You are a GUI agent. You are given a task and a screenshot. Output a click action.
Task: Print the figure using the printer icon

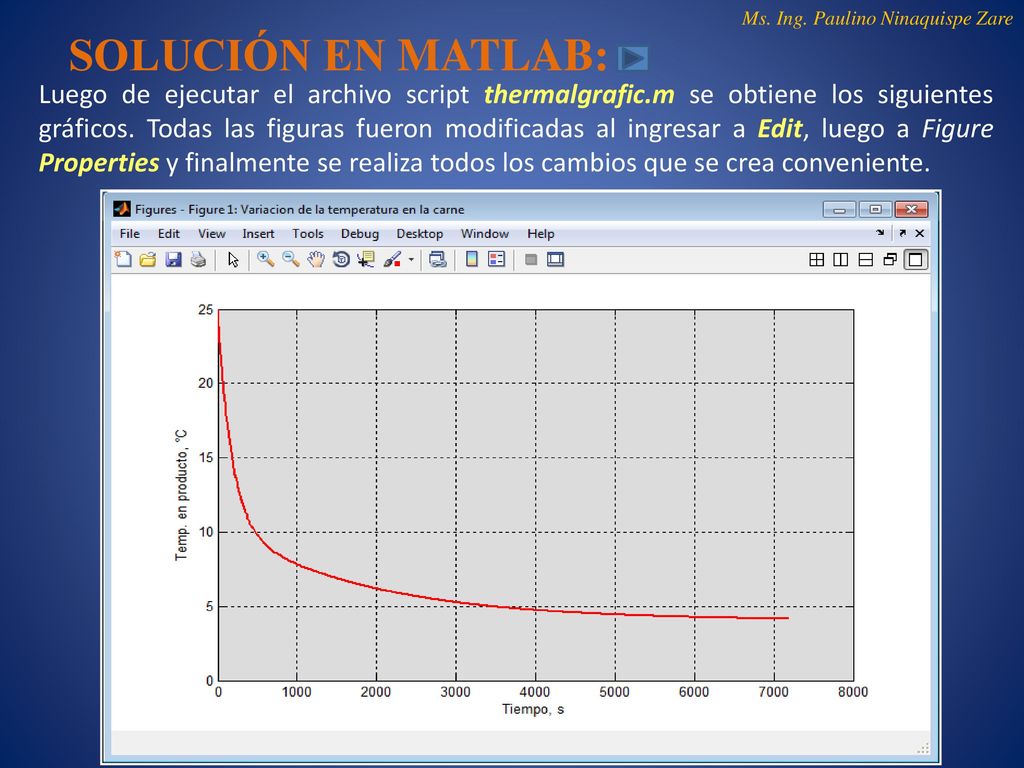pyautogui.click(x=198, y=260)
